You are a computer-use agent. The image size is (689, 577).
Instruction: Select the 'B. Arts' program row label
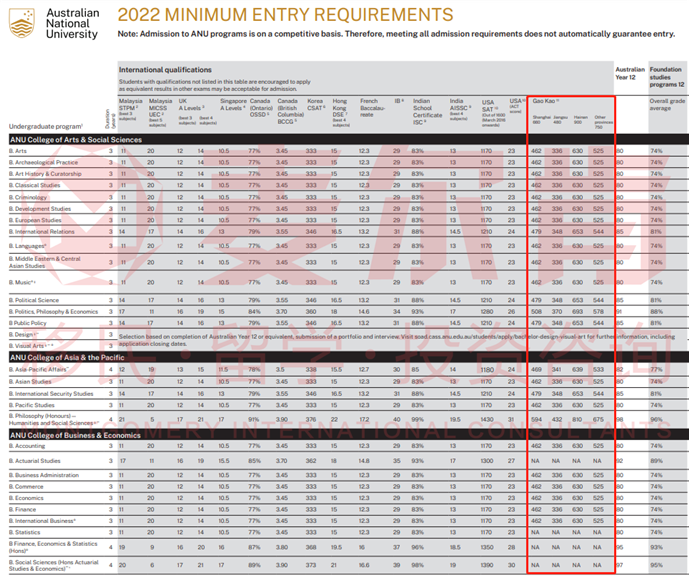[18, 151]
